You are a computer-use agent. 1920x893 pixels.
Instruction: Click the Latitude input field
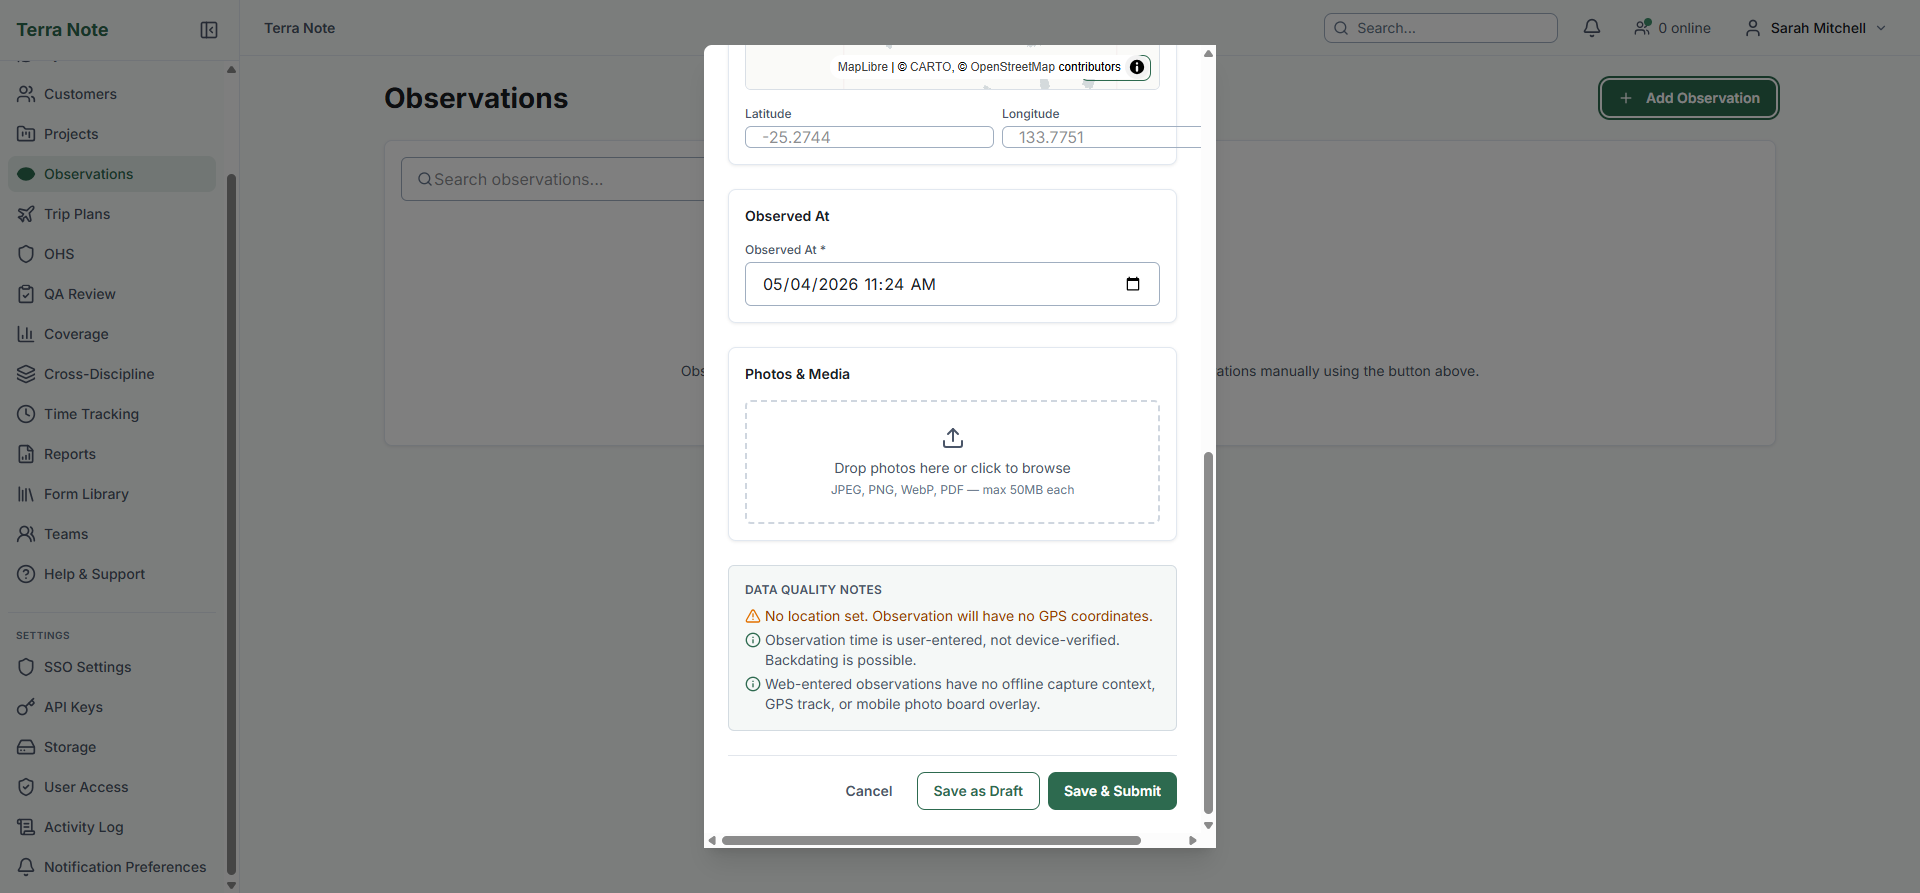[869, 137]
